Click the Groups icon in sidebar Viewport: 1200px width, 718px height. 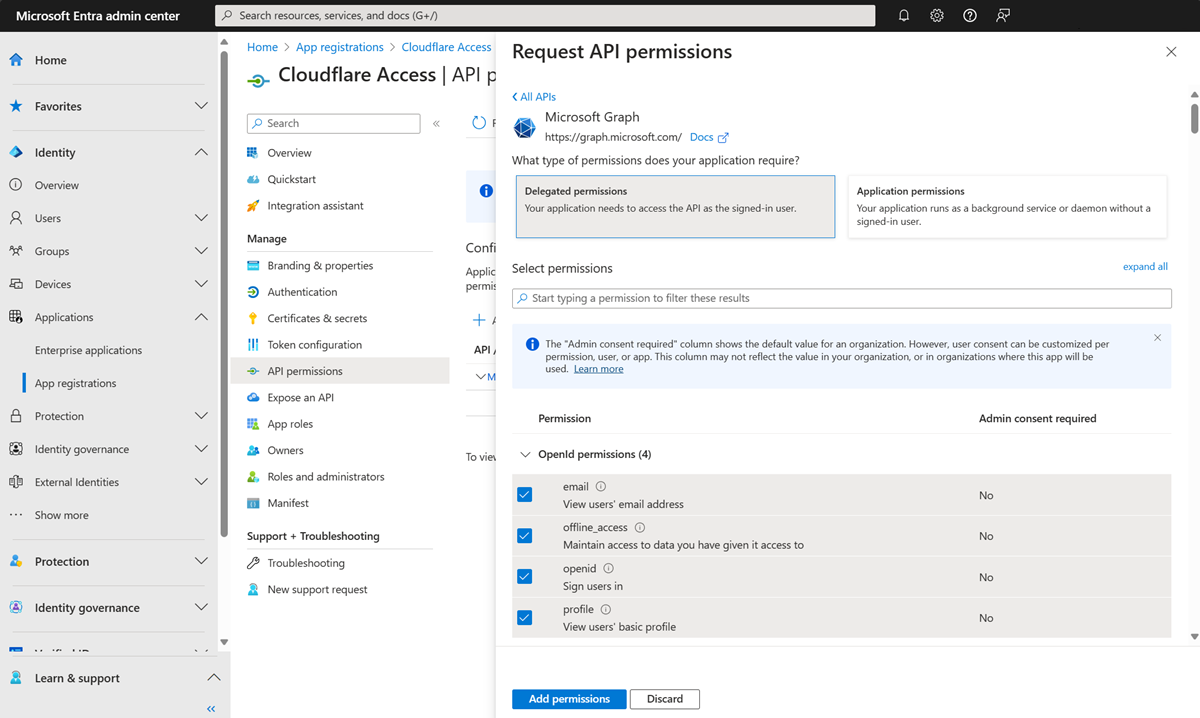pyautogui.click(x=16, y=251)
